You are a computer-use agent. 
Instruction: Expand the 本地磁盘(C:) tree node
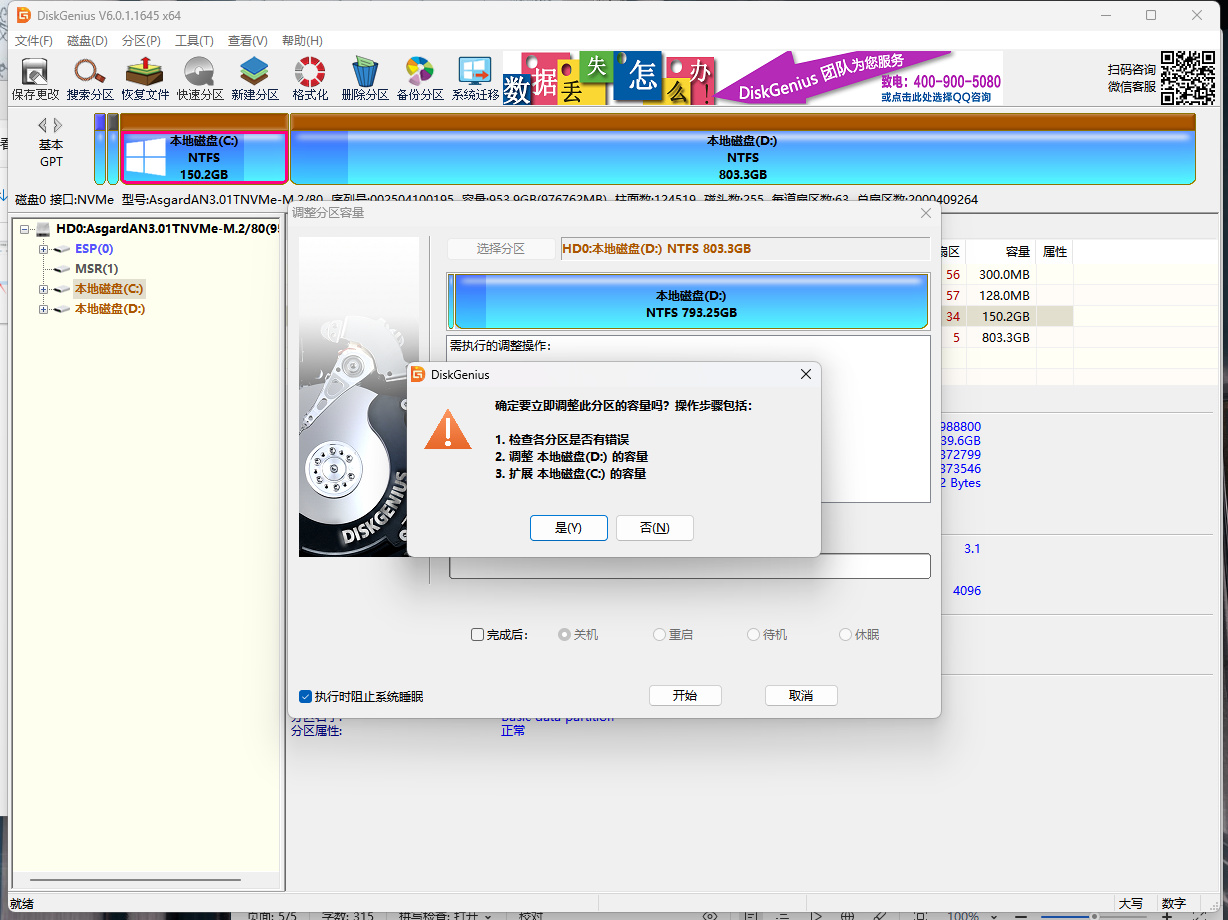43,289
